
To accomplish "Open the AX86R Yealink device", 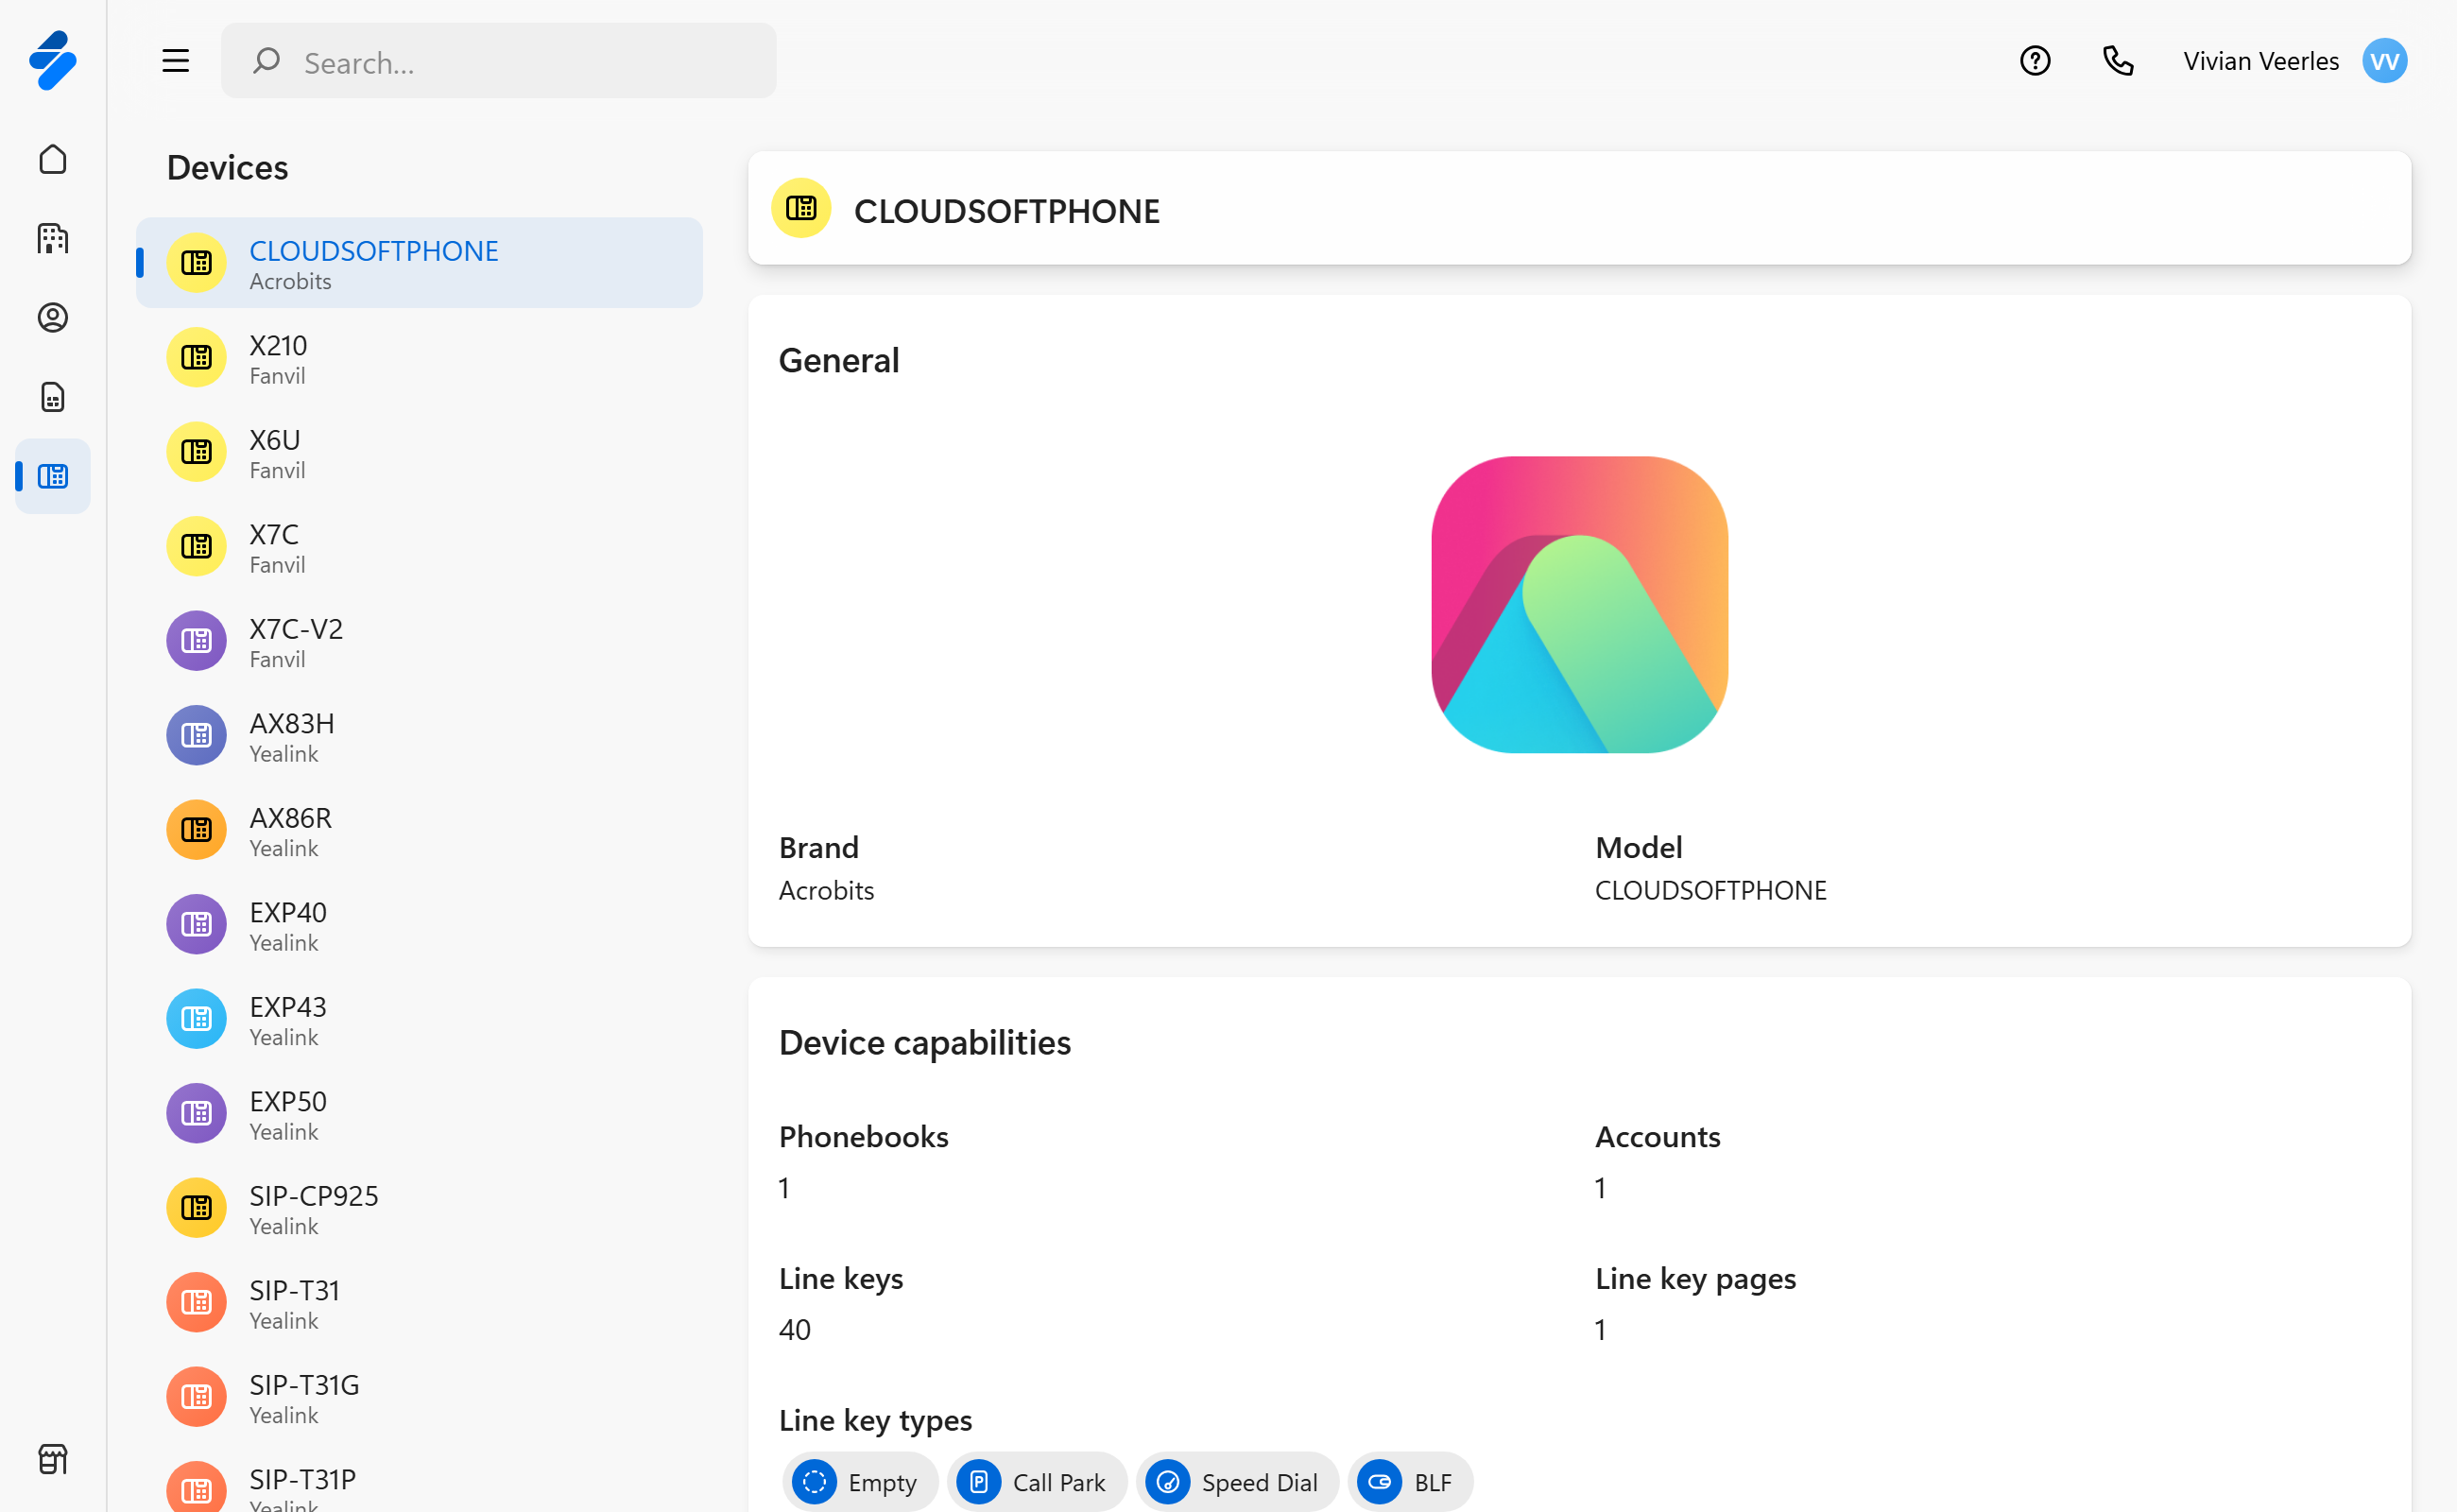I will coord(419,830).
